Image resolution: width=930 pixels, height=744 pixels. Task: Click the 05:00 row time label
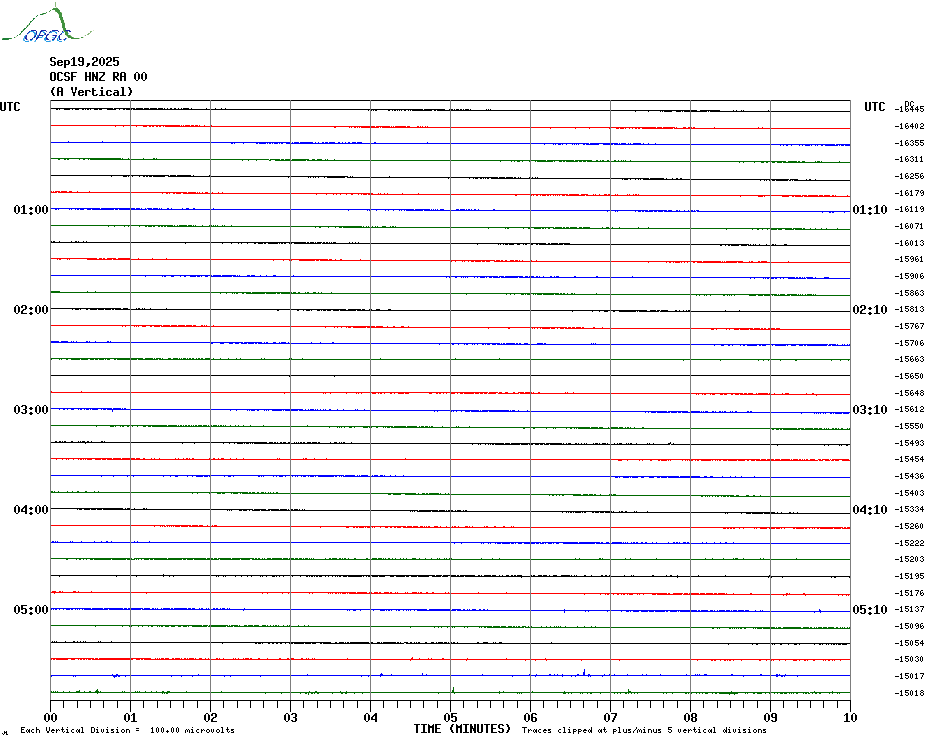[x=31, y=609]
